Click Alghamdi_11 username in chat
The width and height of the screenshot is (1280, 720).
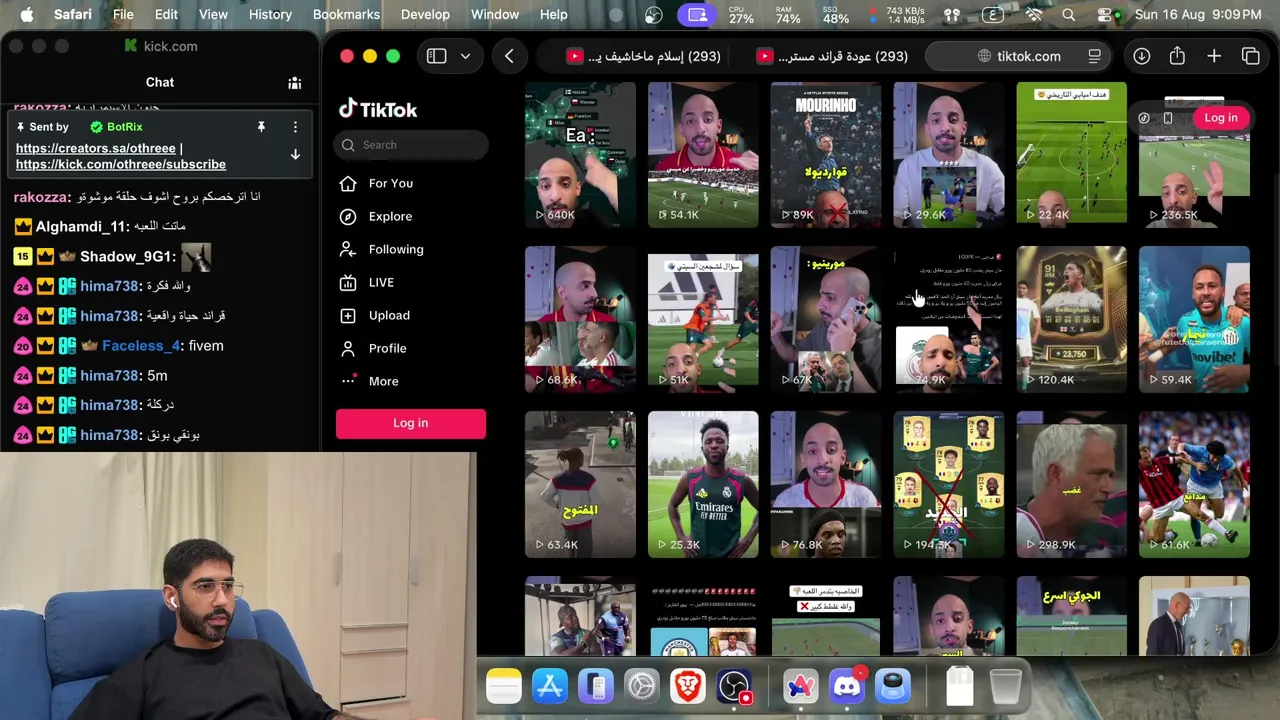(x=83, y=227)
